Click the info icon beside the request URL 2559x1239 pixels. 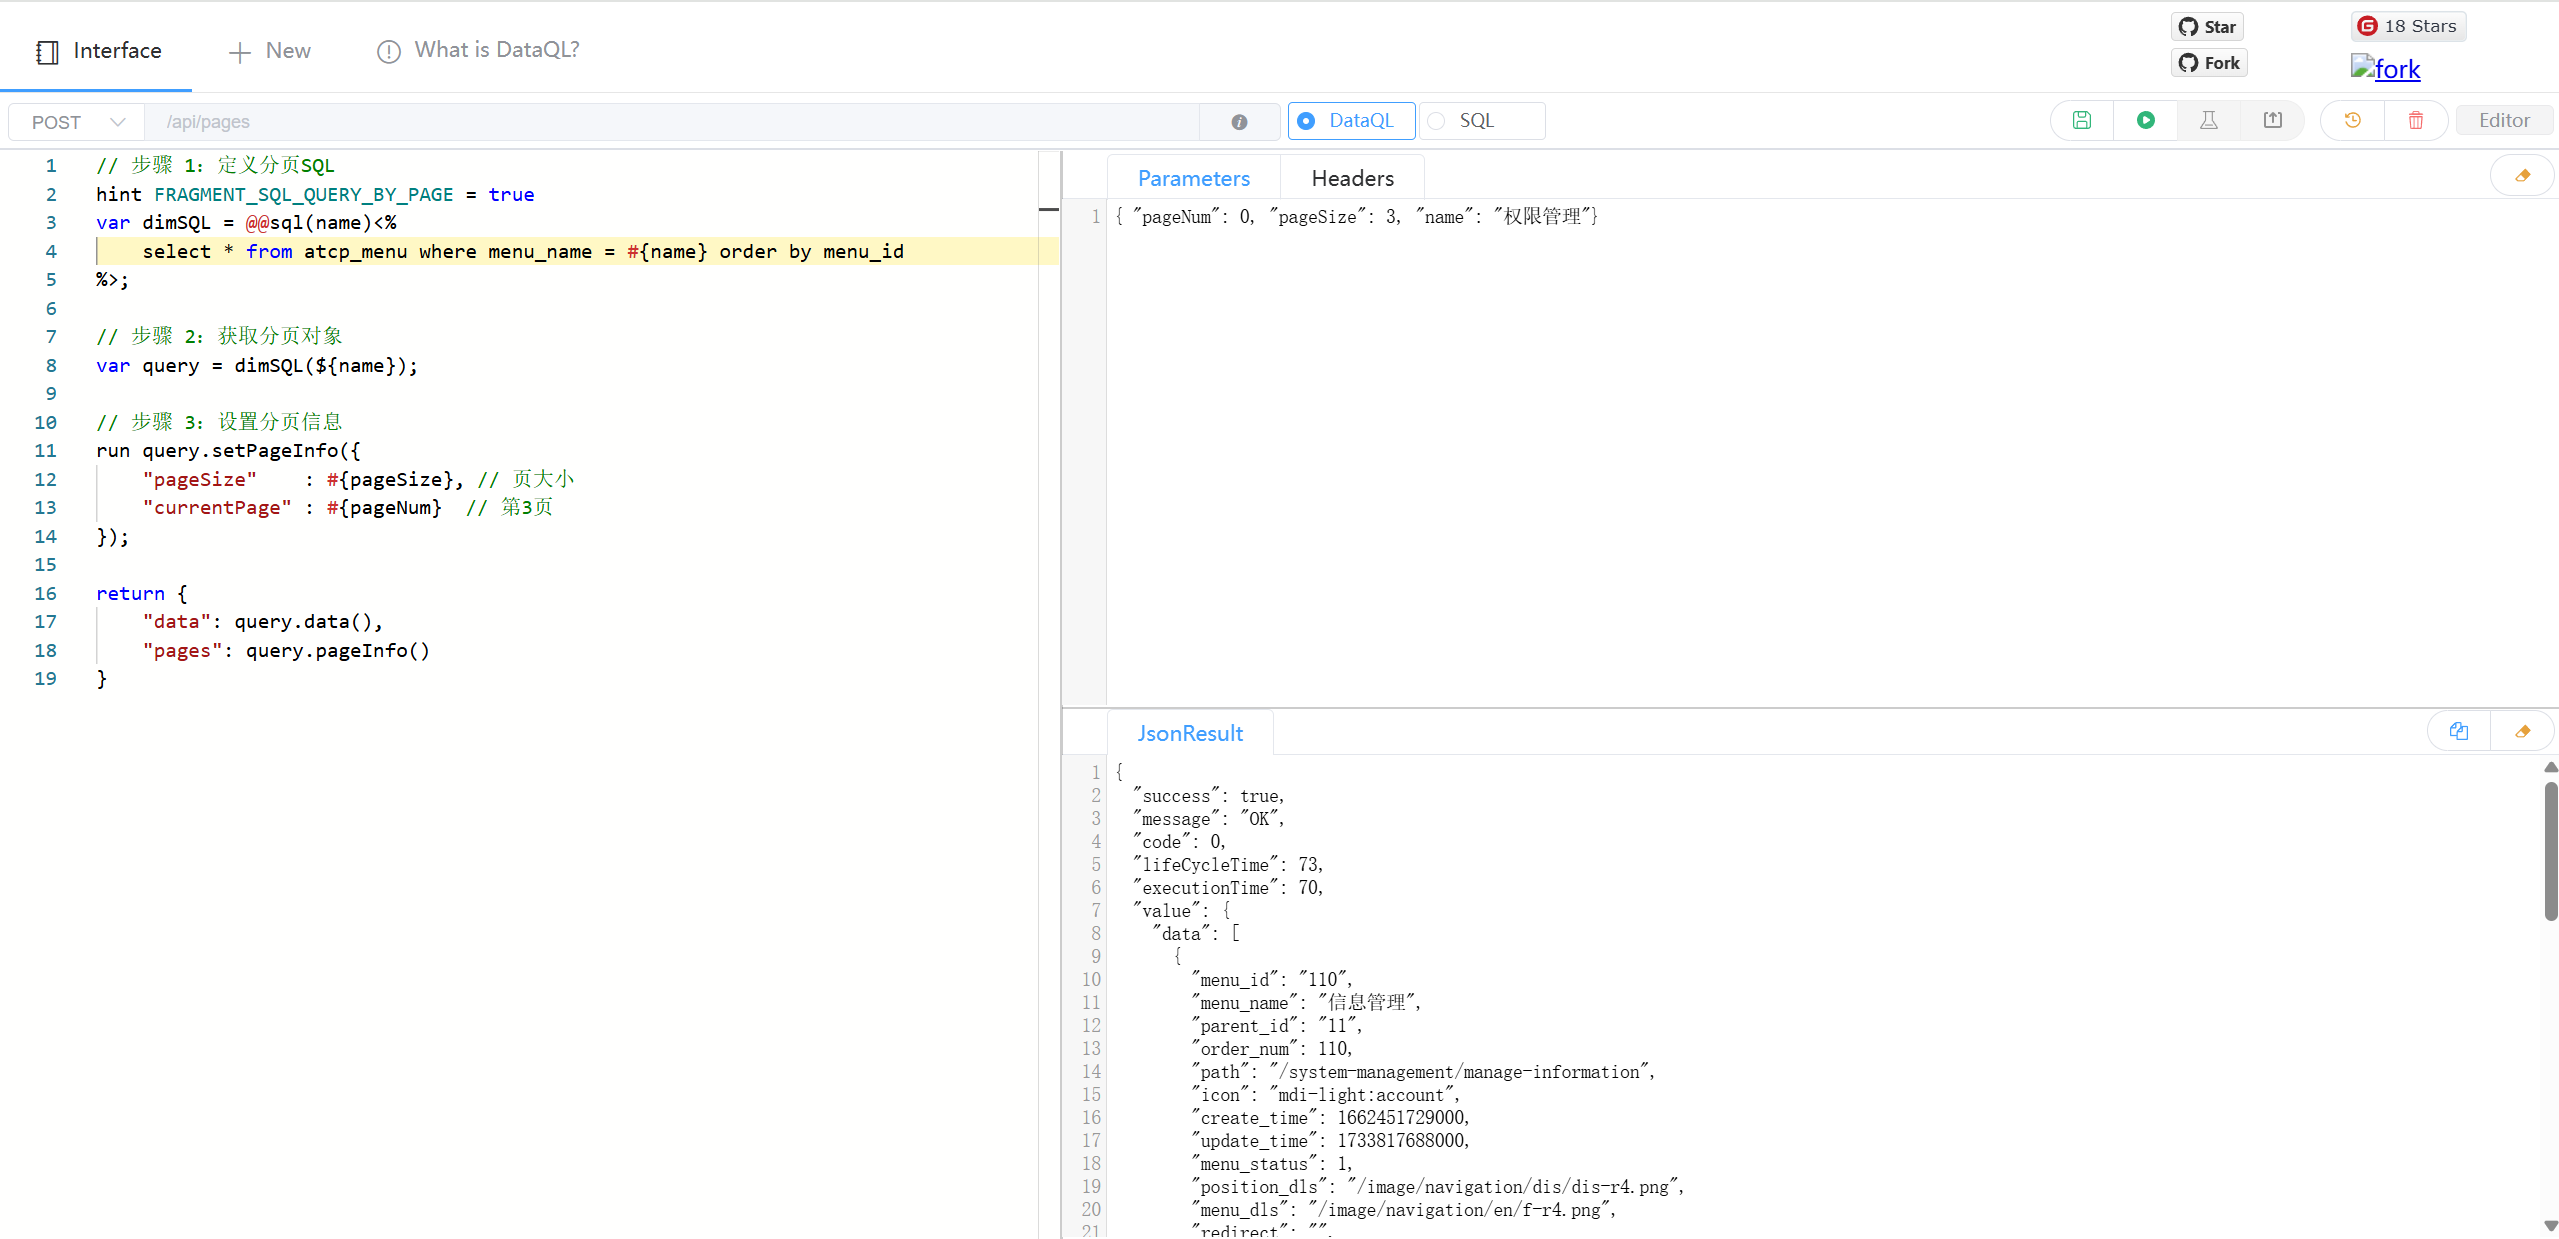(x=1239, y=122)
